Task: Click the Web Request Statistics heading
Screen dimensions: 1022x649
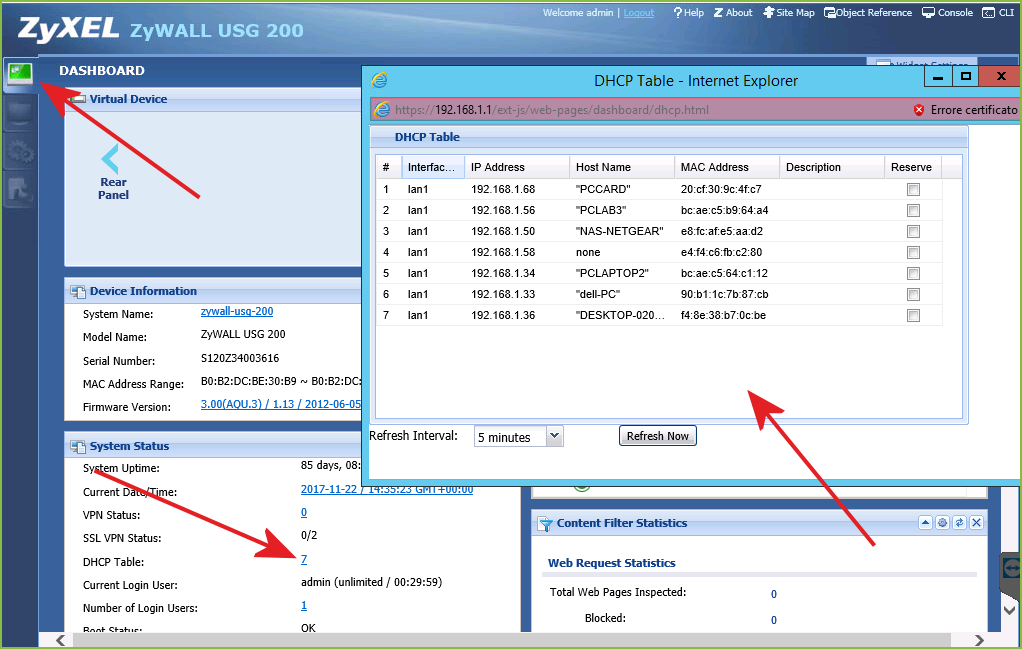Action: click(x=611, y=563)
